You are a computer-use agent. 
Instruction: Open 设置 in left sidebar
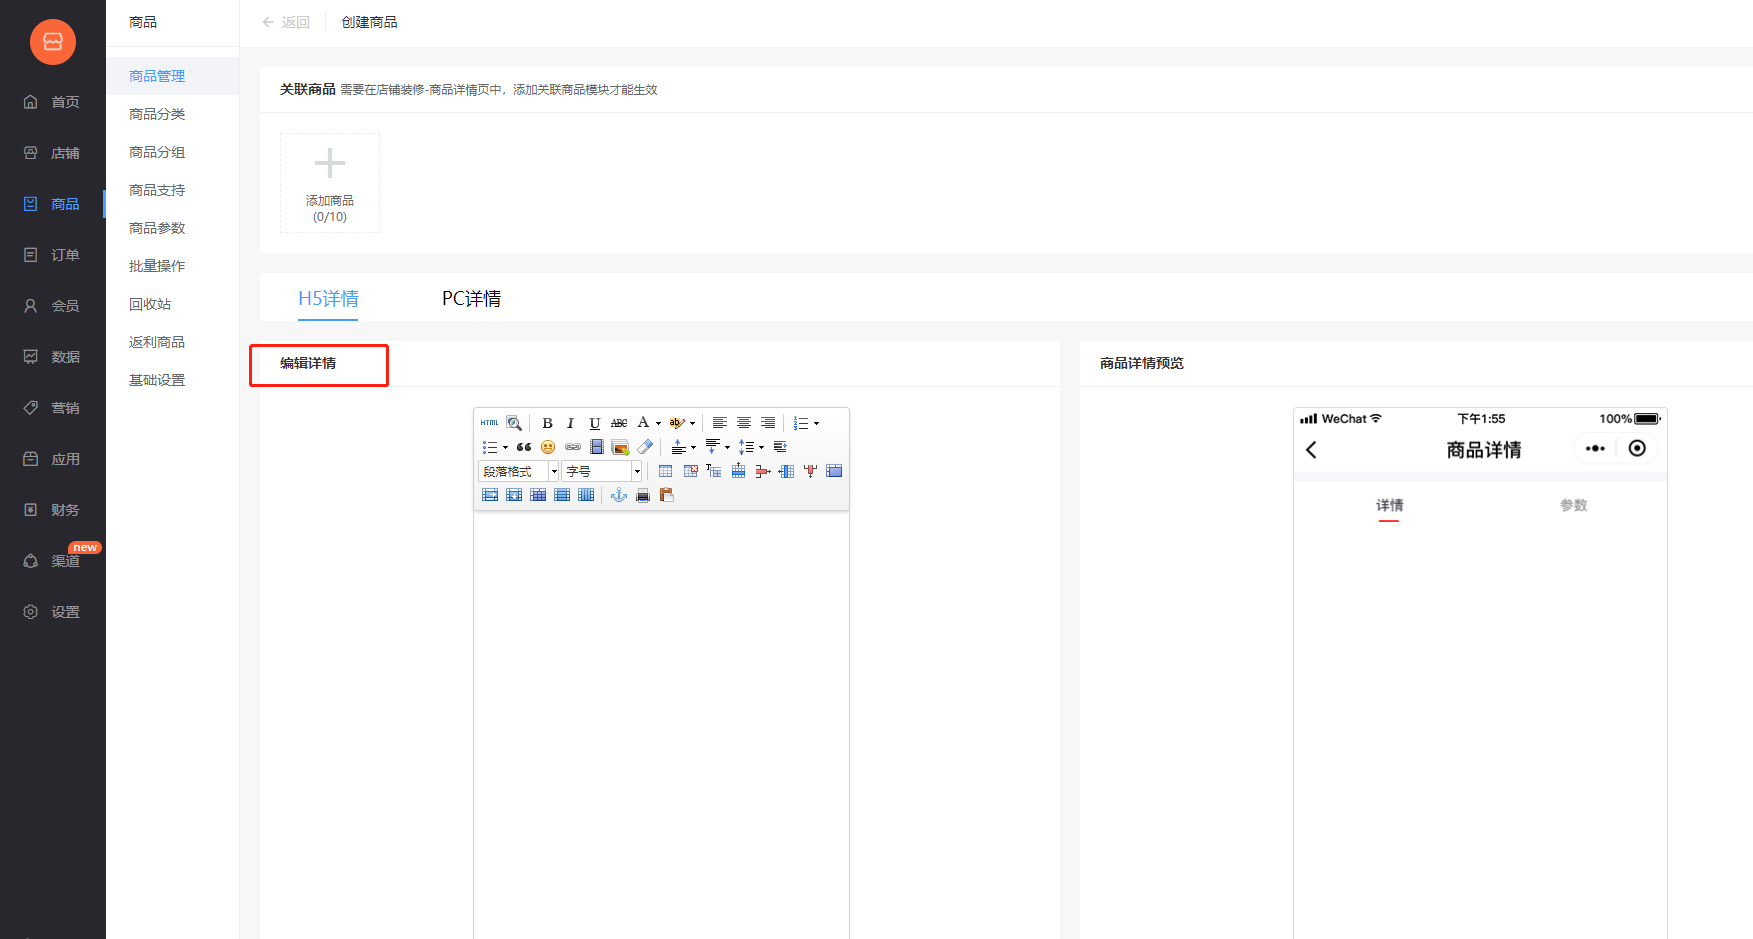tap(52, 612)
